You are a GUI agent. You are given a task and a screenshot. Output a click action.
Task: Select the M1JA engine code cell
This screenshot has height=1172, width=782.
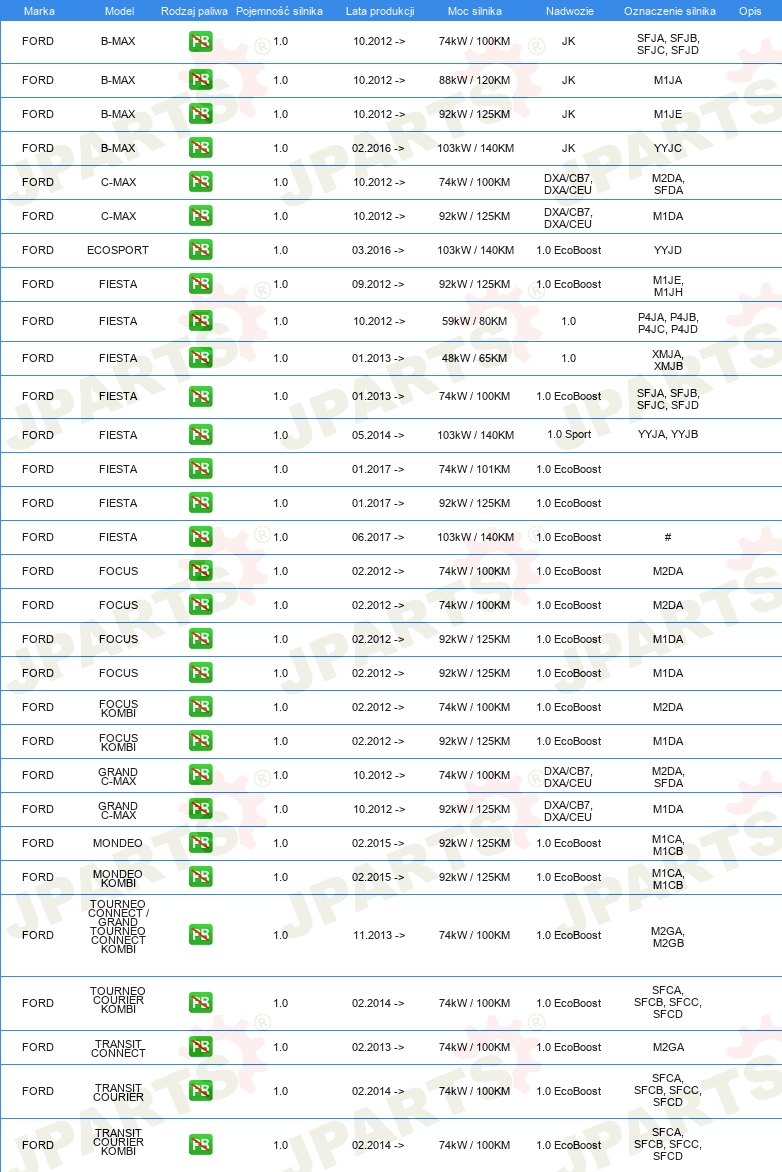[668, 81]
